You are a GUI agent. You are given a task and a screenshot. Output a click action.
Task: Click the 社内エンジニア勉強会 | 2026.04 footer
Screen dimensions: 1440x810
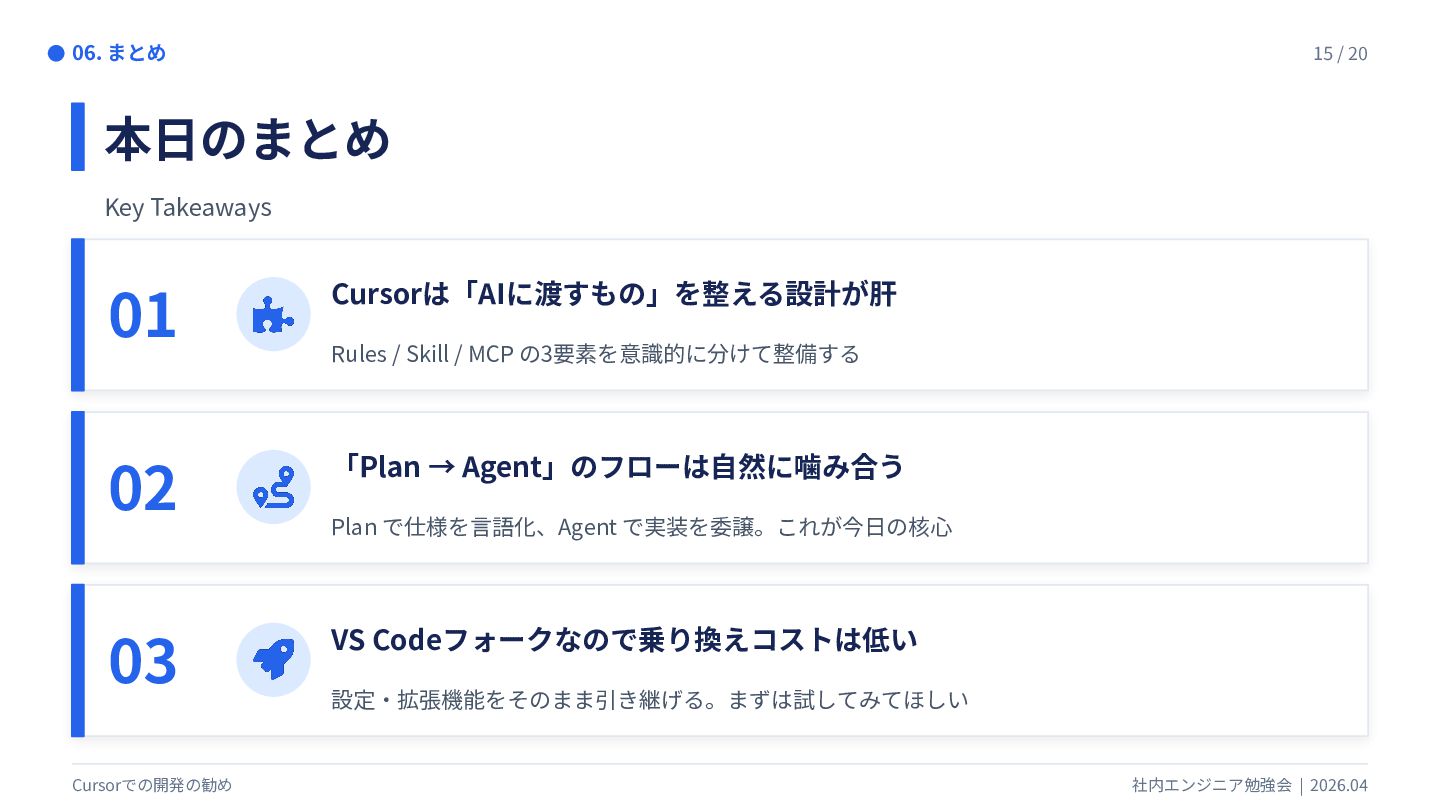coord(1250,786)
